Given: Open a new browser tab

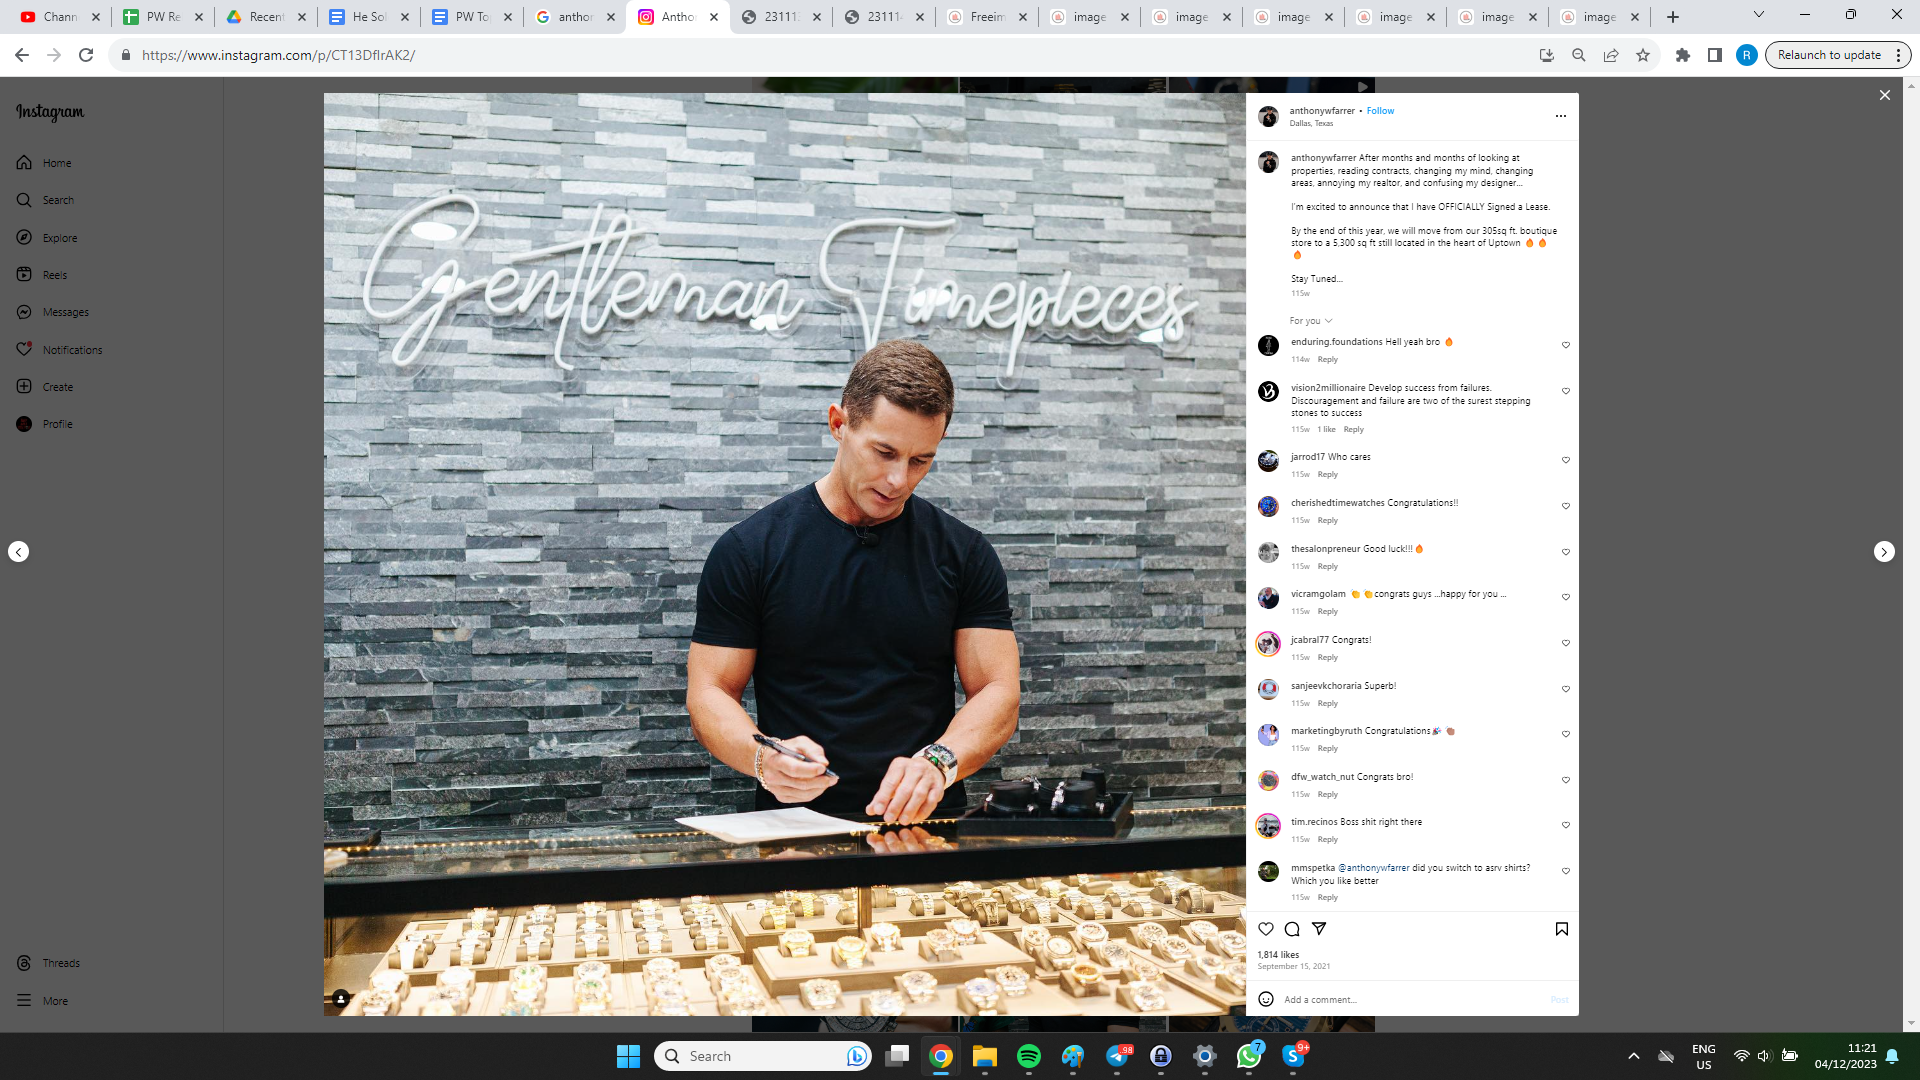Looking at the screenshot, I should [1673, 17].
